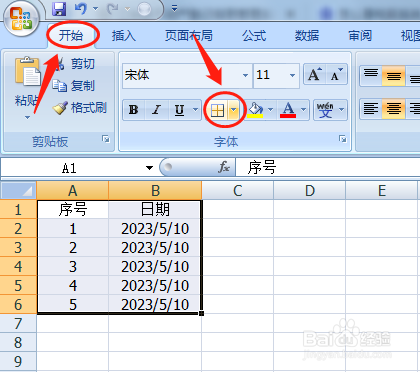Align text left
Screen dimensions: 420x372
371,109
